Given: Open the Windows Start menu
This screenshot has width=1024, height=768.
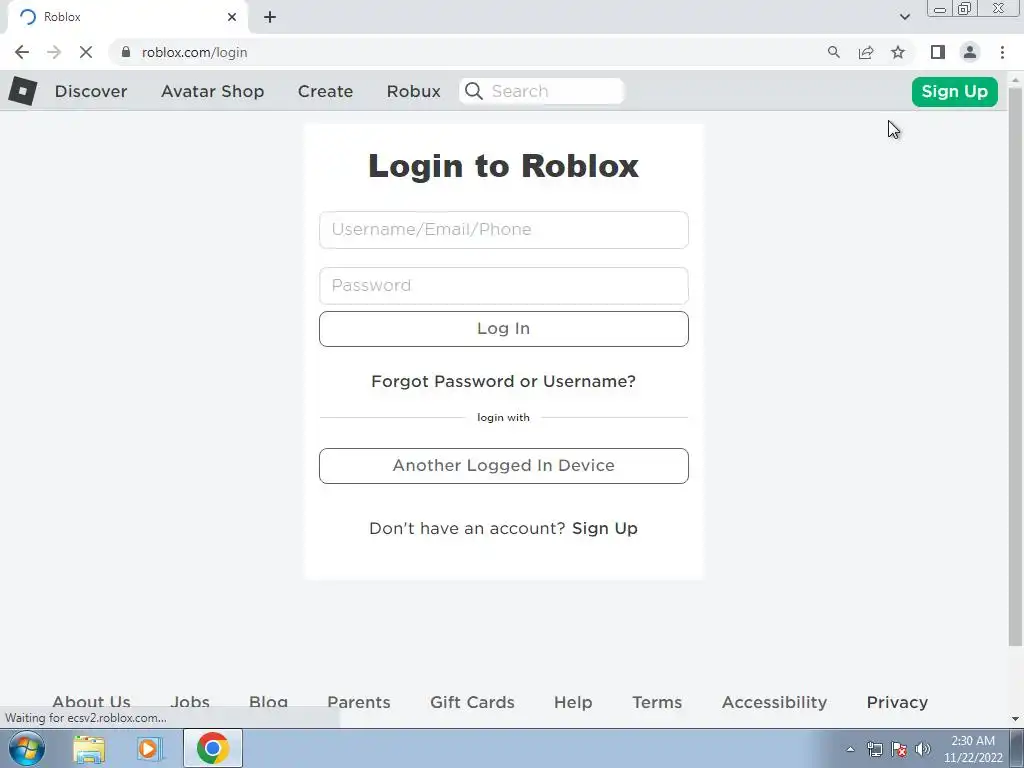Looking at the screenshot, I should coord(26,748).
